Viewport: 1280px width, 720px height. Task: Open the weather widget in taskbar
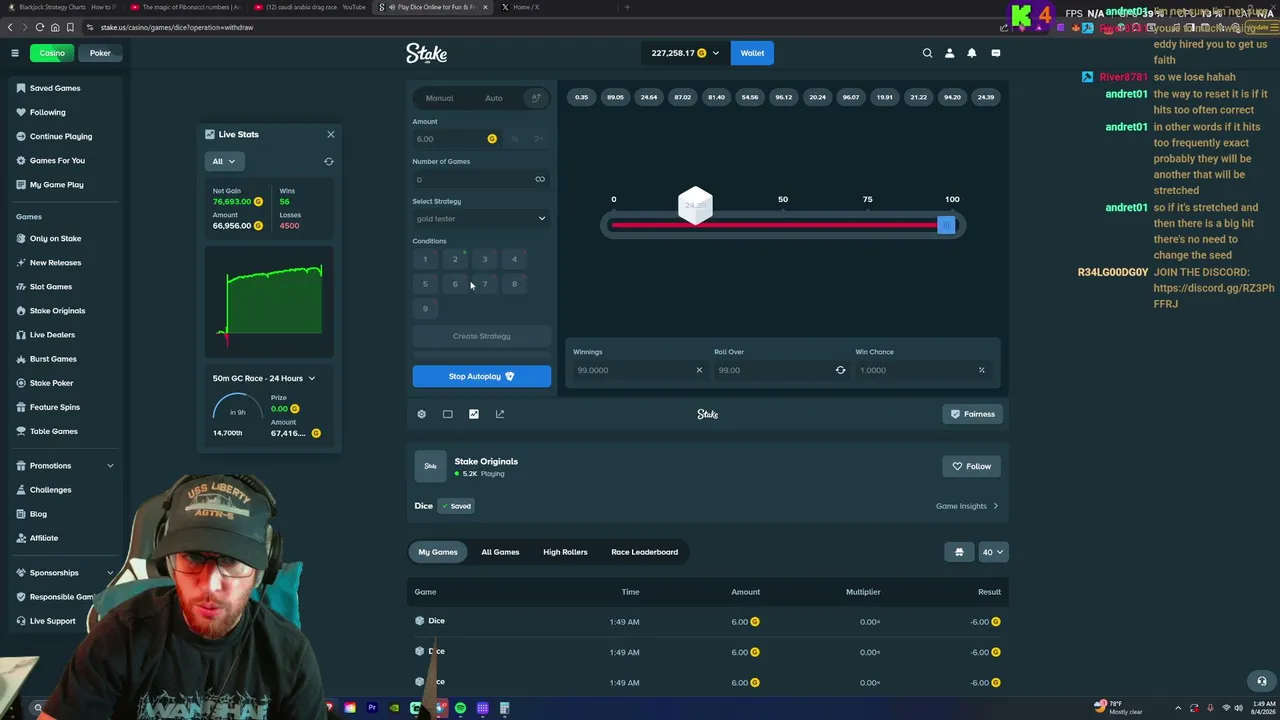coord(1119,708)
